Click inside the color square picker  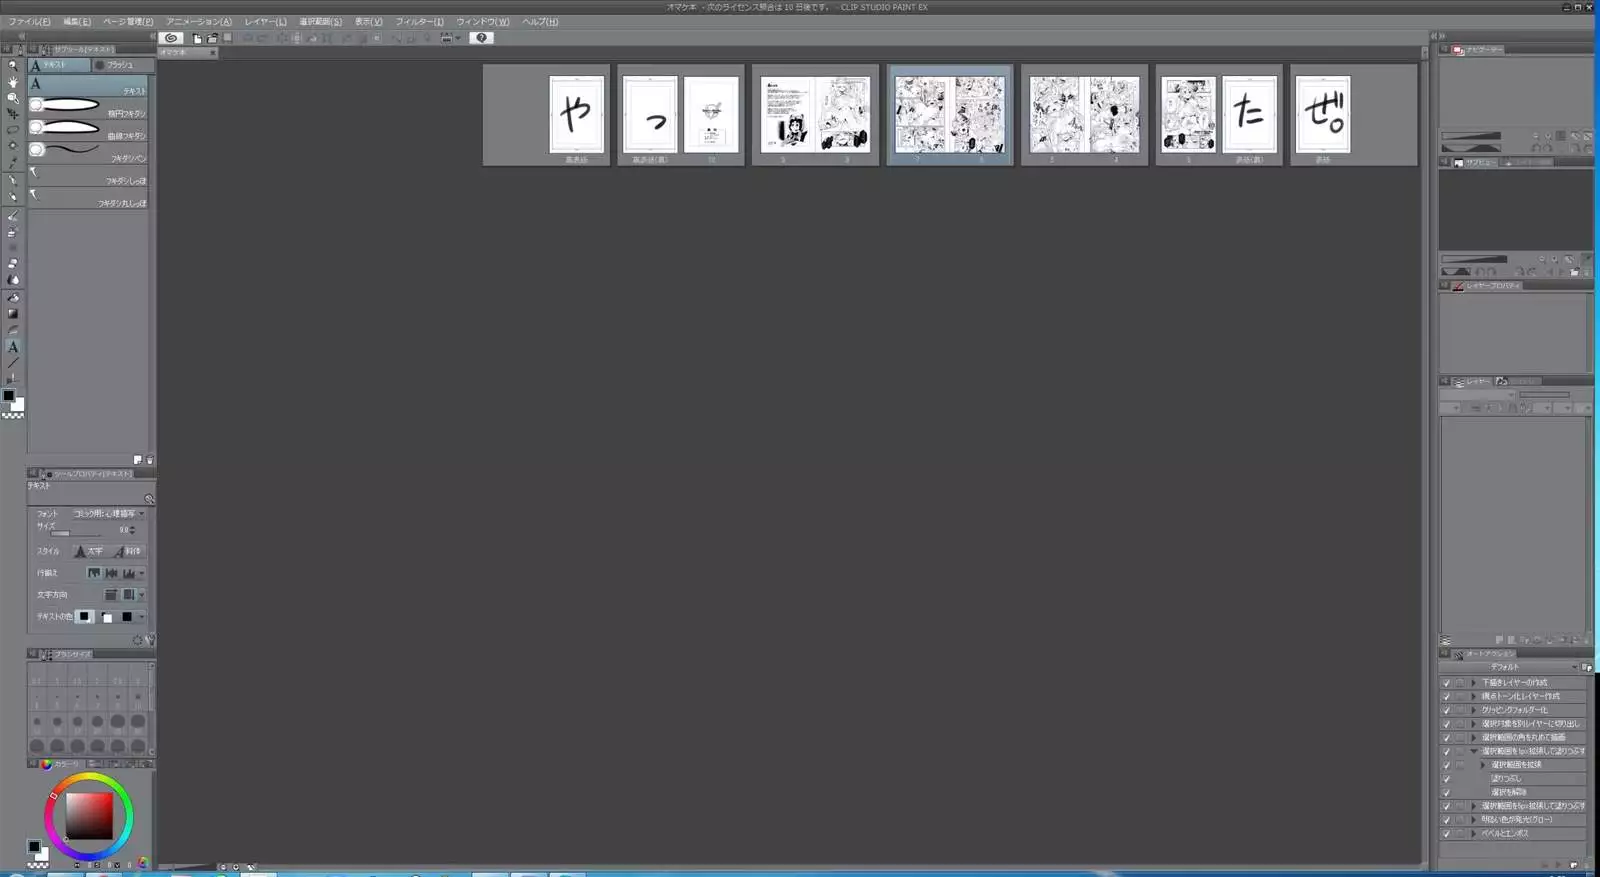click(x=89, y=816)
